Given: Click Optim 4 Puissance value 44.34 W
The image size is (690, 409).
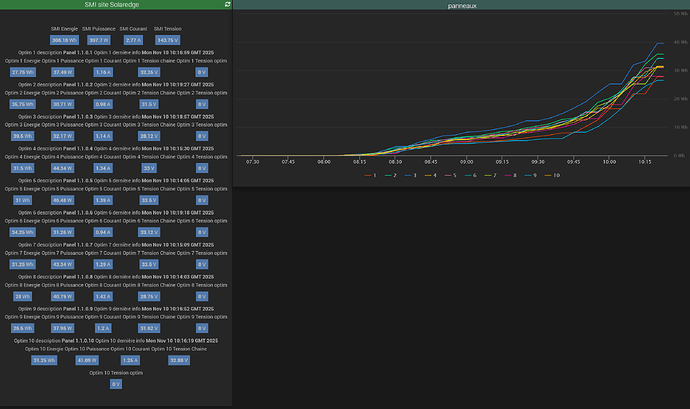Looking at the screenshot, I should pyautogui.click(x=62, y=168).
